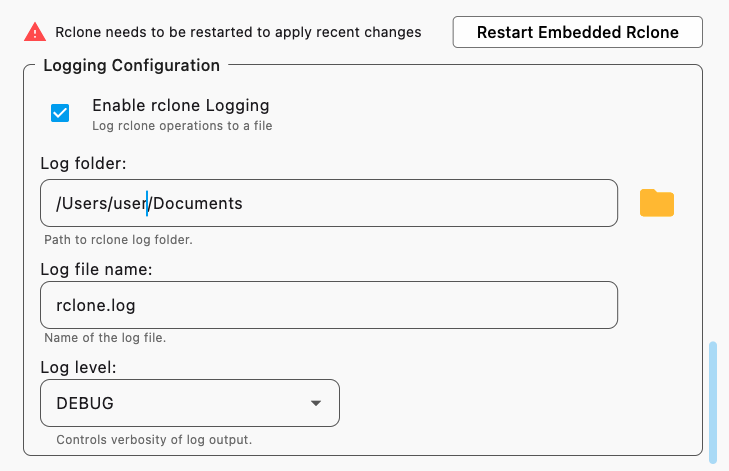
Task: Focus the Log file name field
Action: tap(328, 305)
